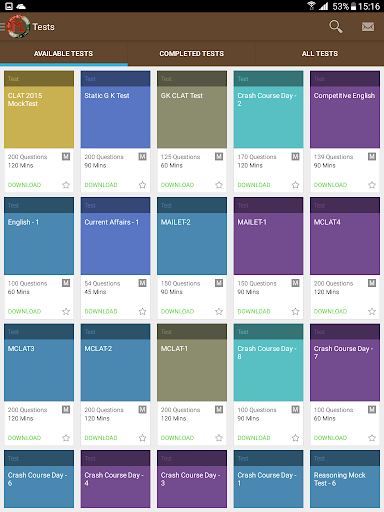This screenshot has height=512, width=384.
Task: Click the M badge on MCLAT4
Action: point(372,283)
